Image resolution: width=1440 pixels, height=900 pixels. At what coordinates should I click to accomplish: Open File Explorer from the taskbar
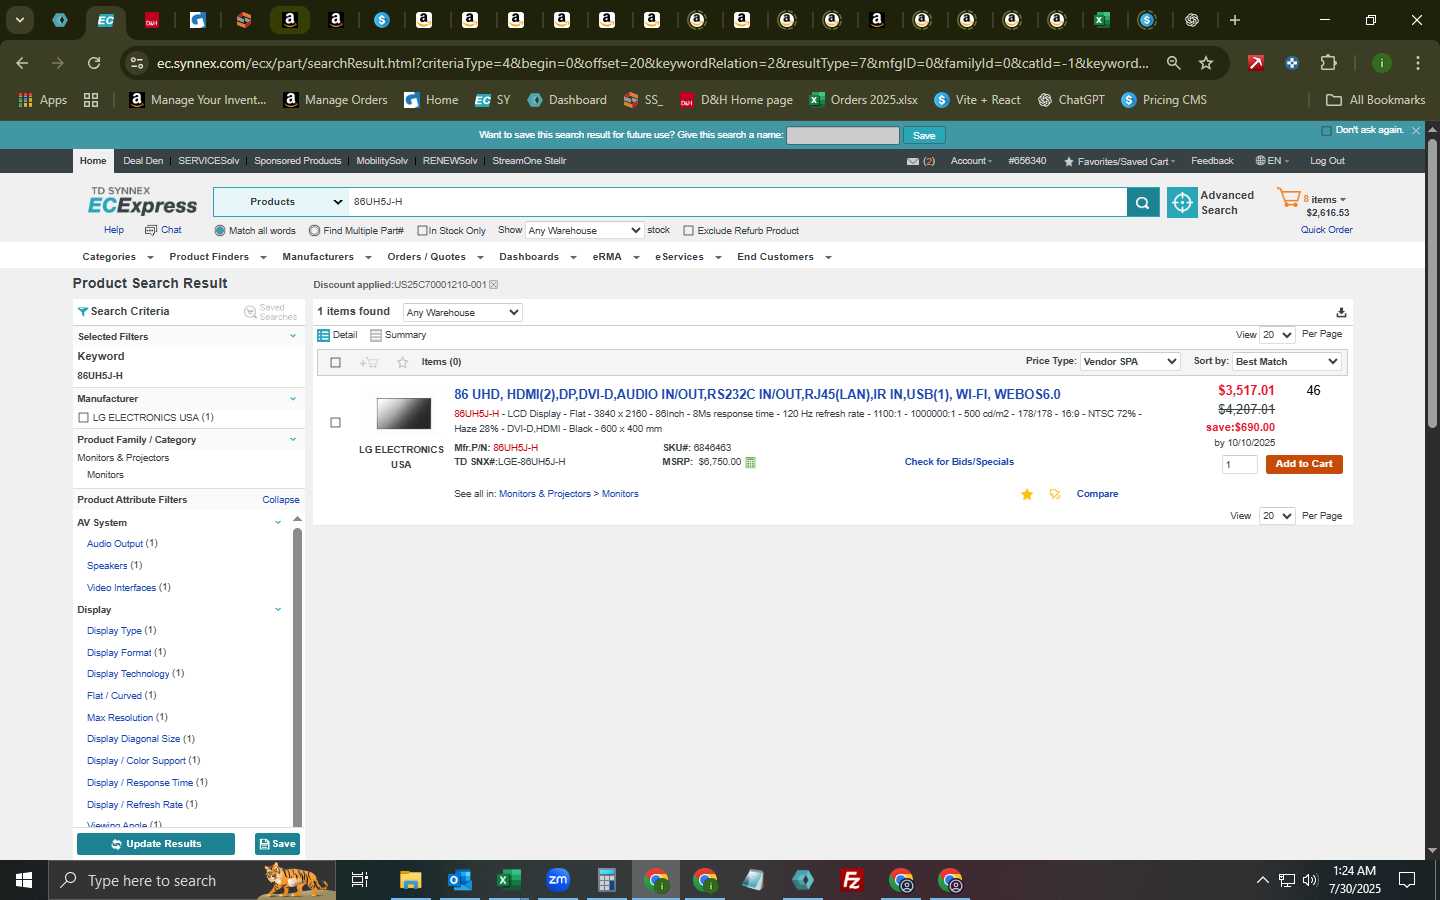410,880
